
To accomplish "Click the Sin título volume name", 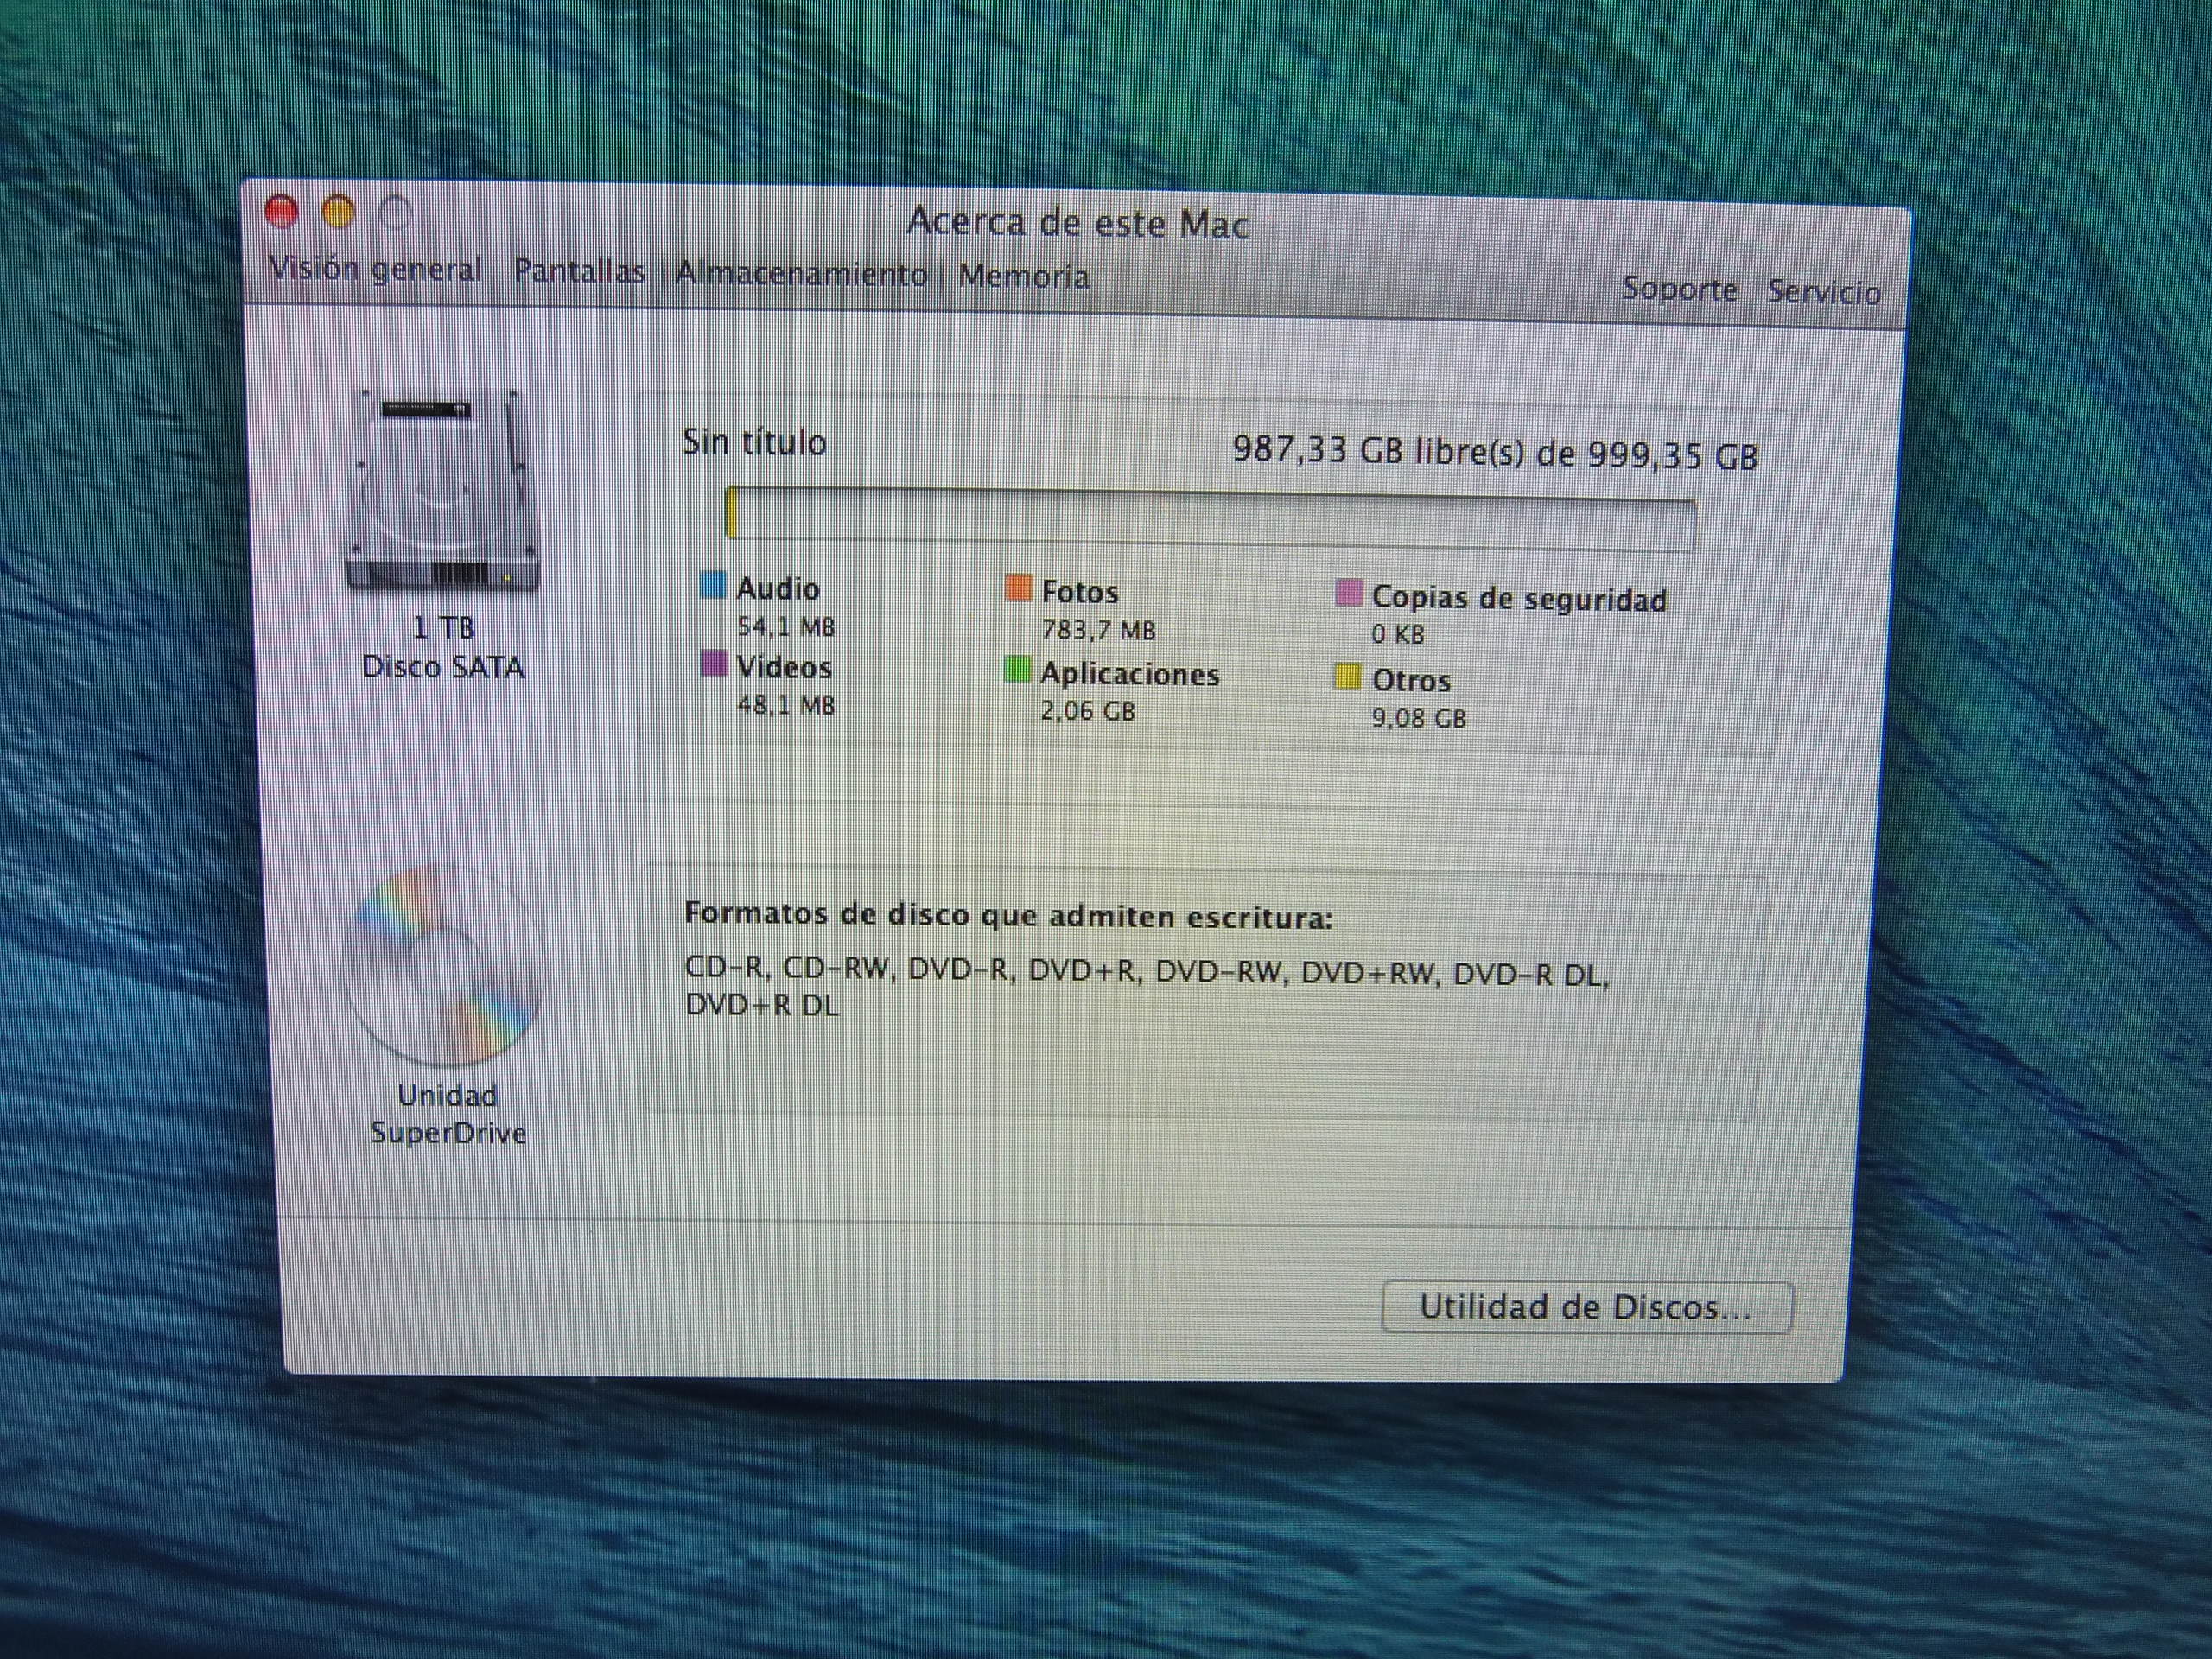I will click(x=754, y=442).
